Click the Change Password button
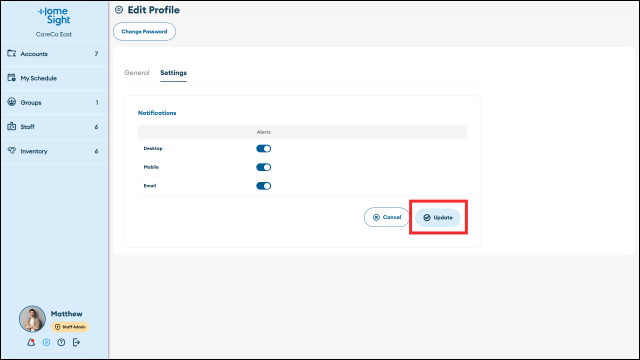Screen dimensions: 640x360 pos(144,31)
